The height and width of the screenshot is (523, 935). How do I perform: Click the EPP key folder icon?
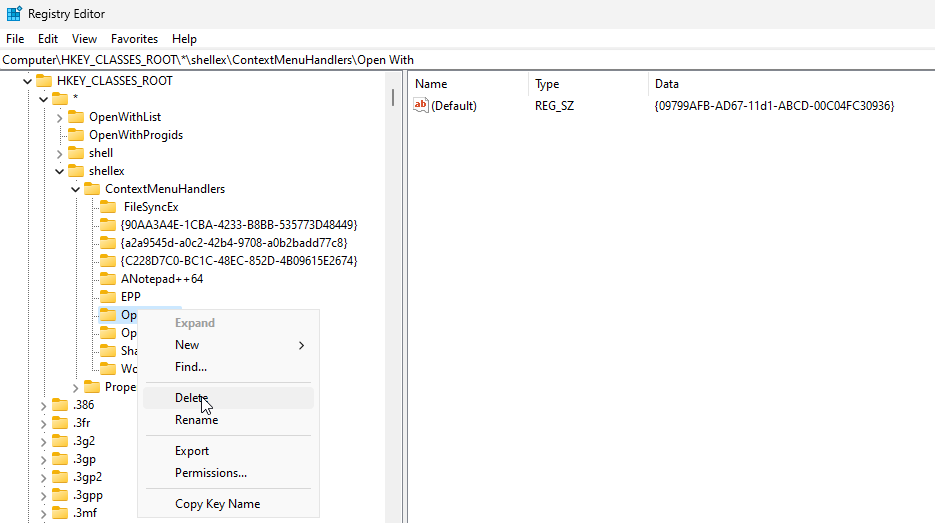[x=108, y=297]
